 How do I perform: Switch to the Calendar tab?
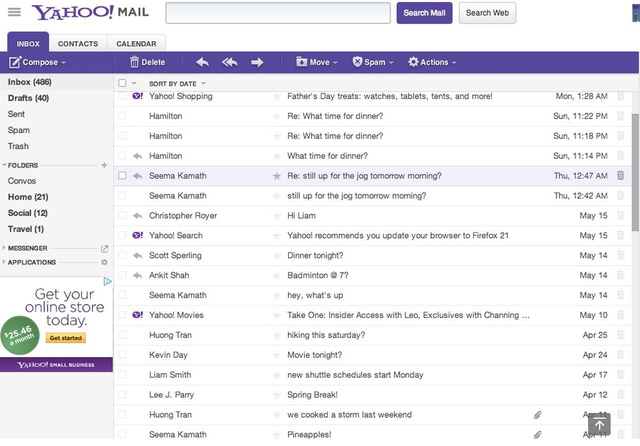click(x=136, y=43)
